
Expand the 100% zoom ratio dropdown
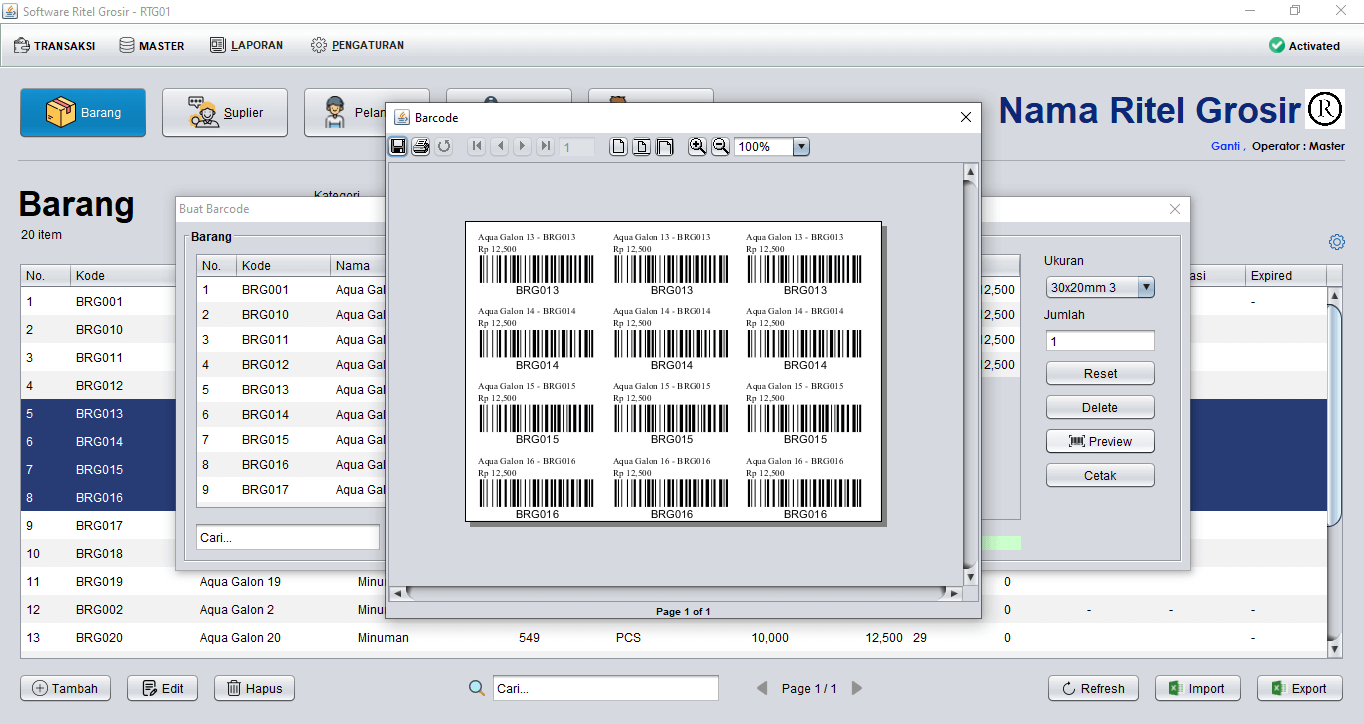click(x=801, y=147)
